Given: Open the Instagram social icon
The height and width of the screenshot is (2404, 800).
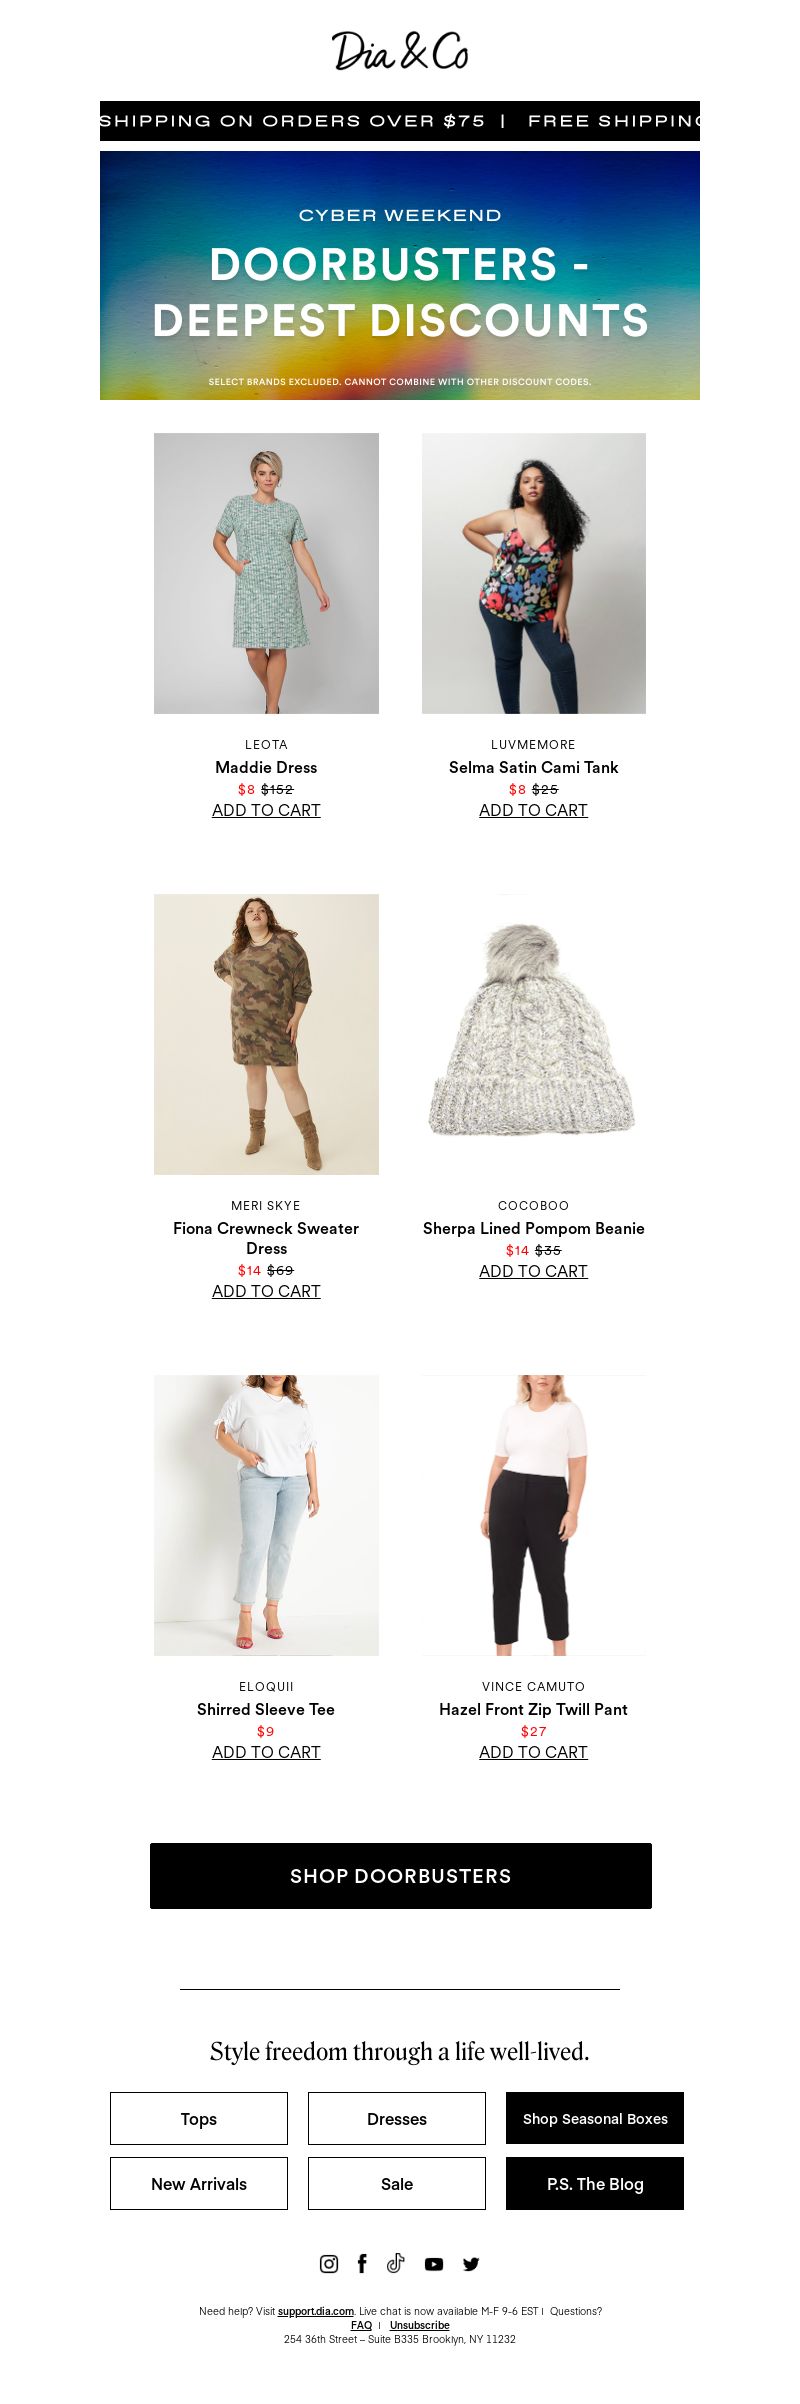Looking at the screenshot, I should pos(328,2263).
